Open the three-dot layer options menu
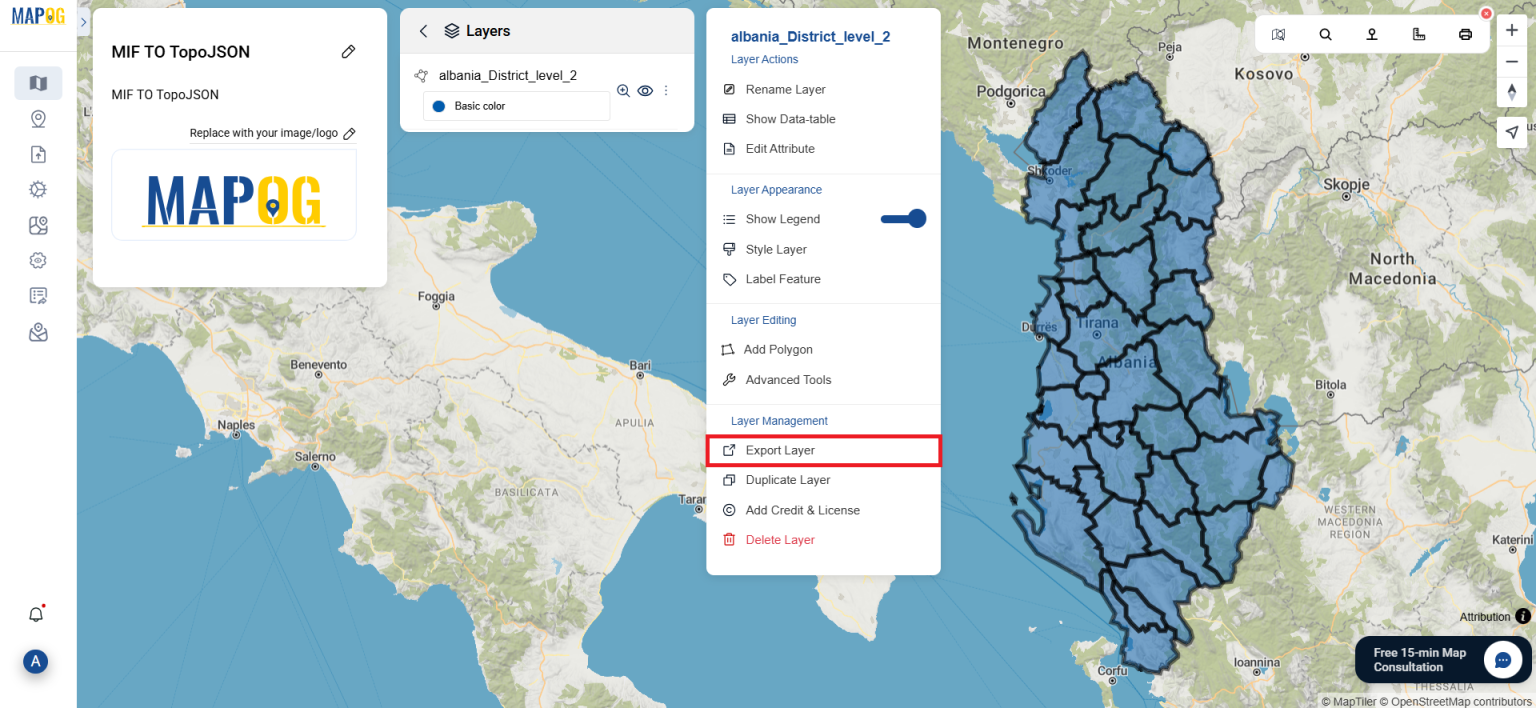 tap(665, 90)
